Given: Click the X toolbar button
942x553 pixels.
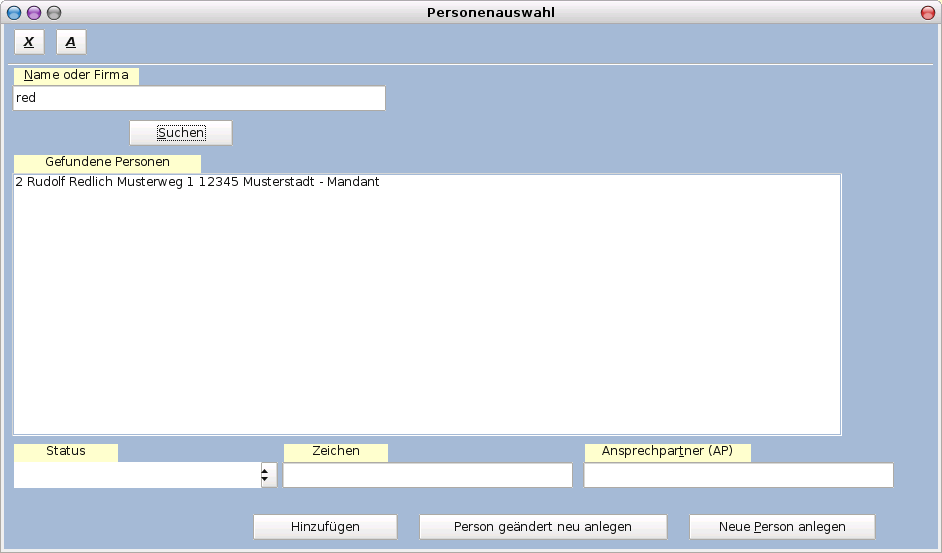Looking at the screenshot, I should click(29, 42).
